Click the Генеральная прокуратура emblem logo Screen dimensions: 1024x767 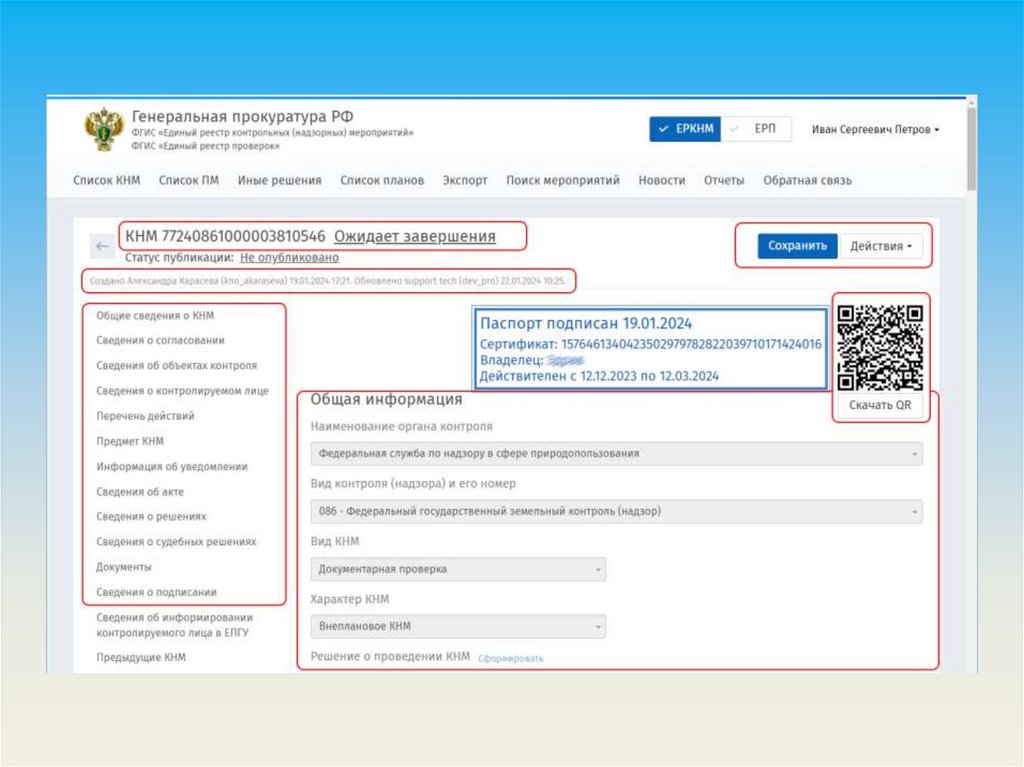104,129
